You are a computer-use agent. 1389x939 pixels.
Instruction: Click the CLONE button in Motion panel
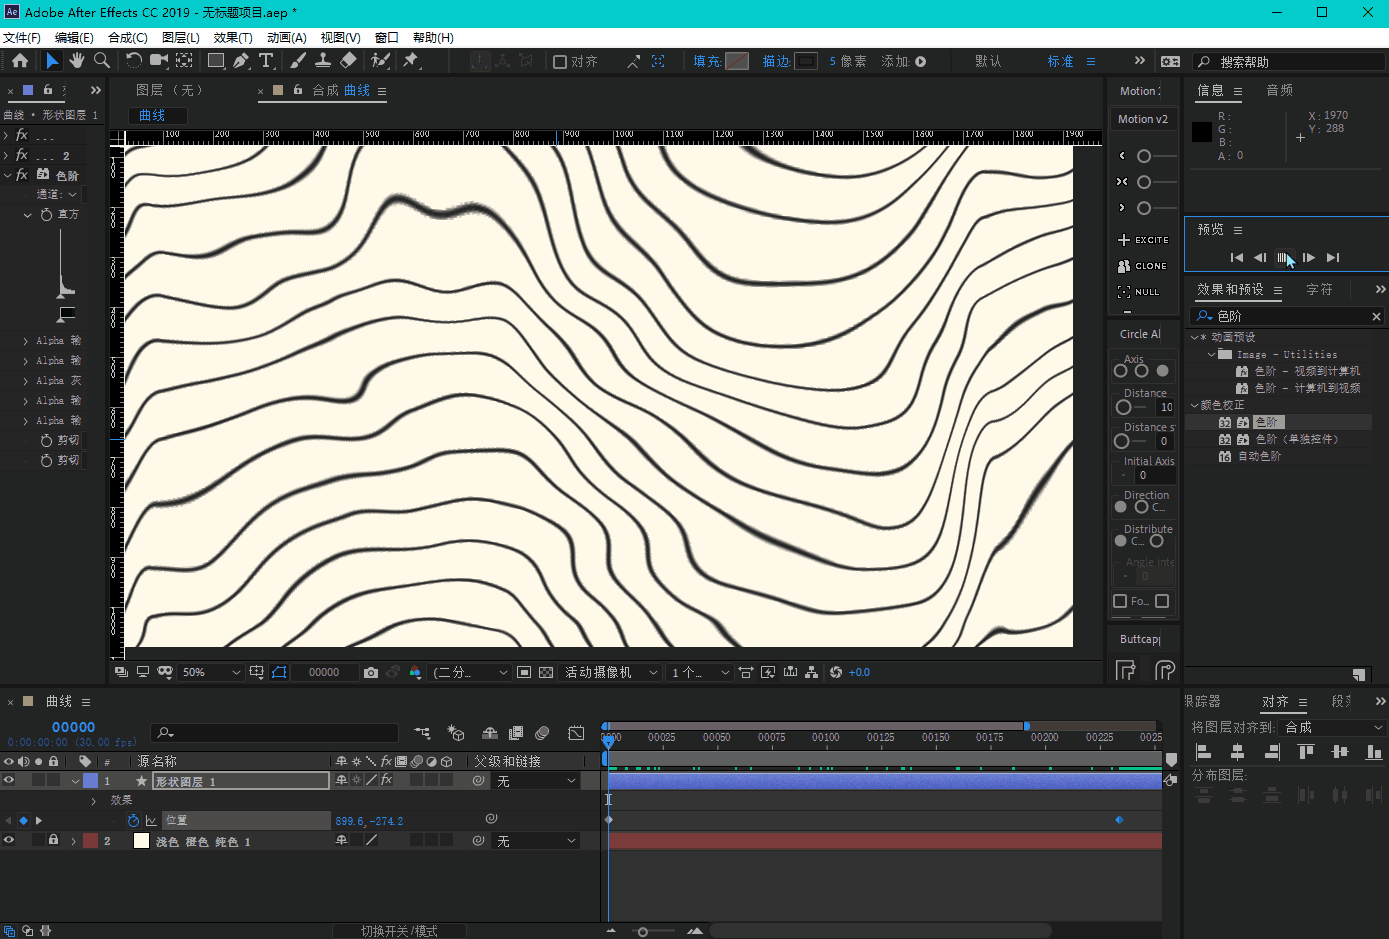click(1143, 266)
